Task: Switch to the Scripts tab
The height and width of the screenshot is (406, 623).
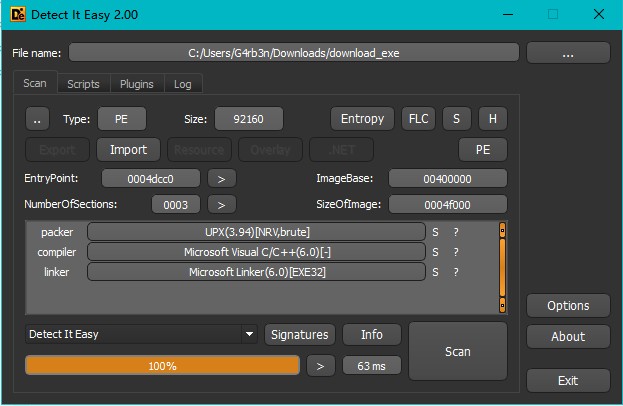Action: pos(83,84)
